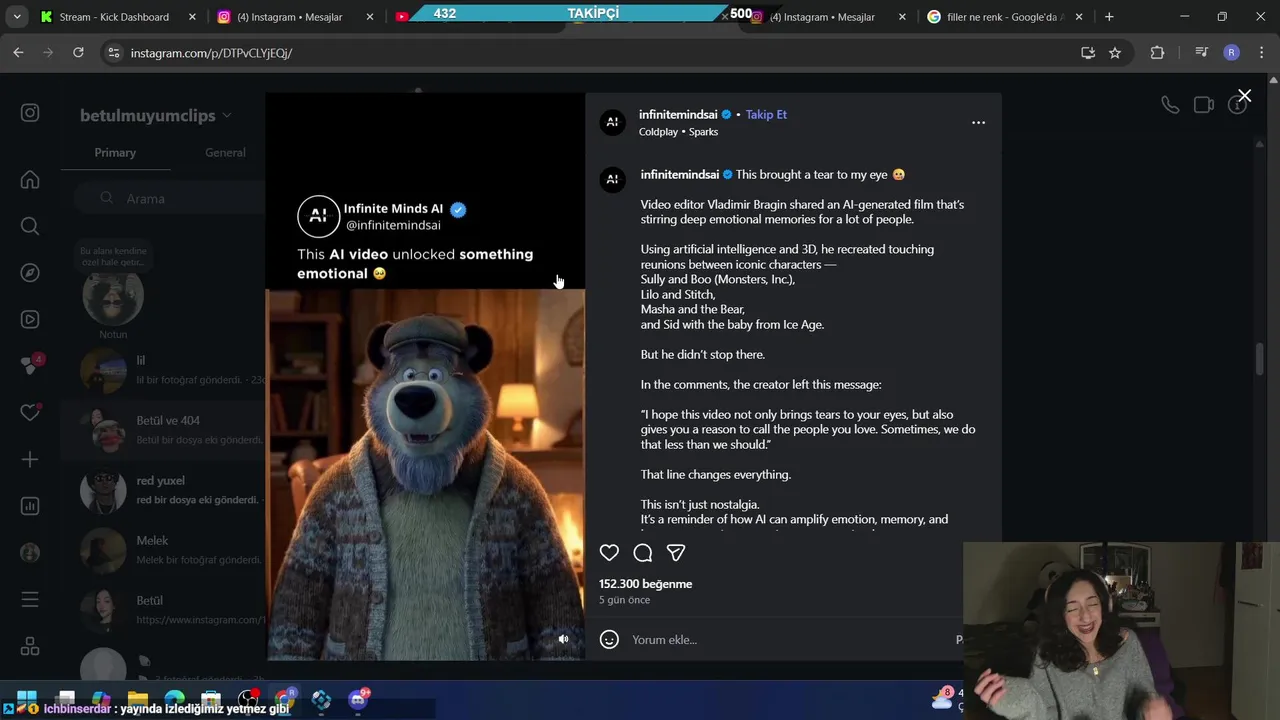
Task: Open conversation with Melek
Action: [162, 550]
